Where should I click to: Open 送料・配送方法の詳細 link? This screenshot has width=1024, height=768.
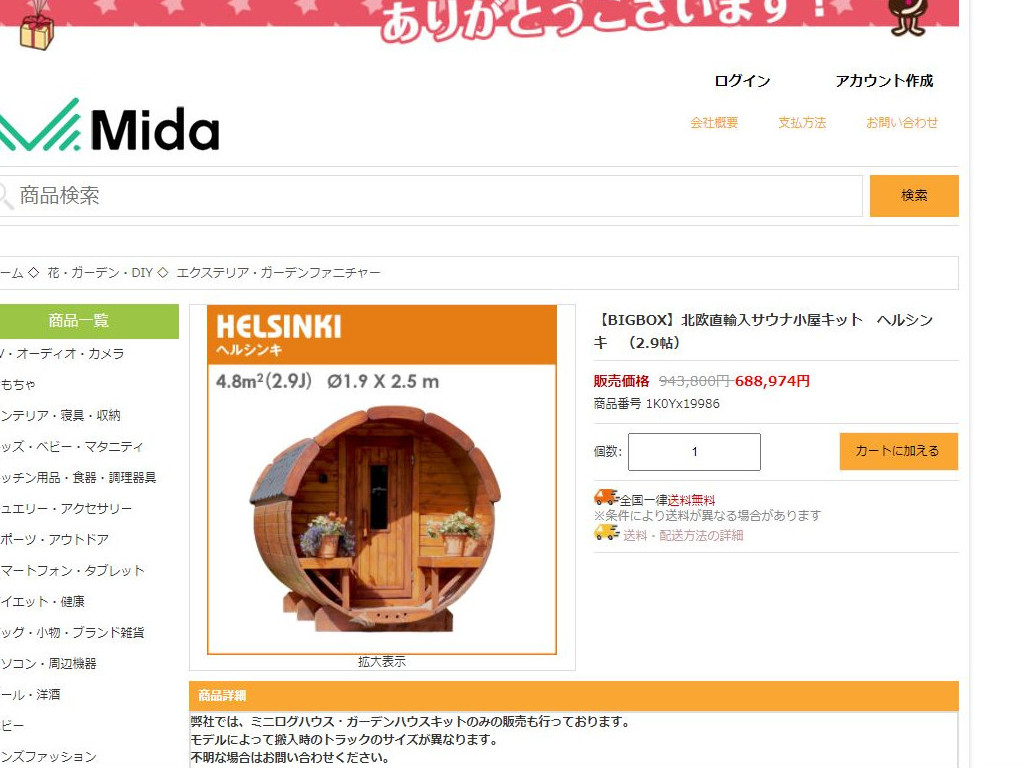[683, 536]
